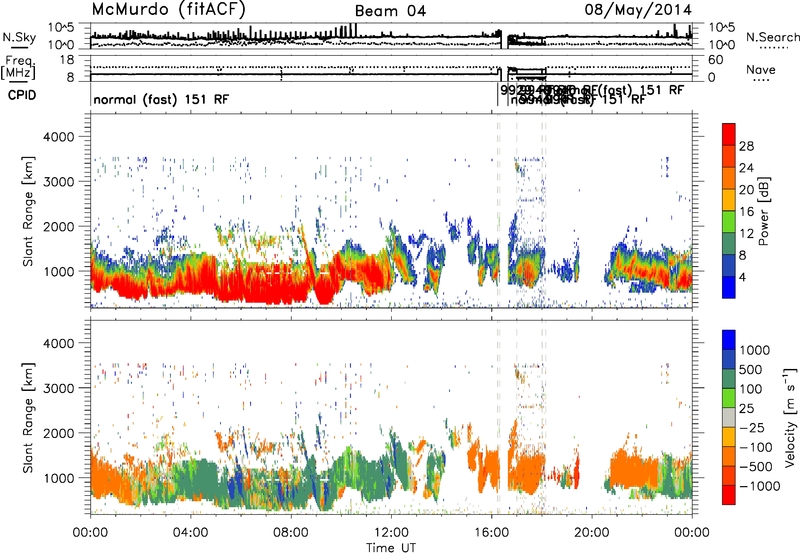Click the Nave legend label
The height and width of the screenshot is (554, 800).
(x=760, y=69)
